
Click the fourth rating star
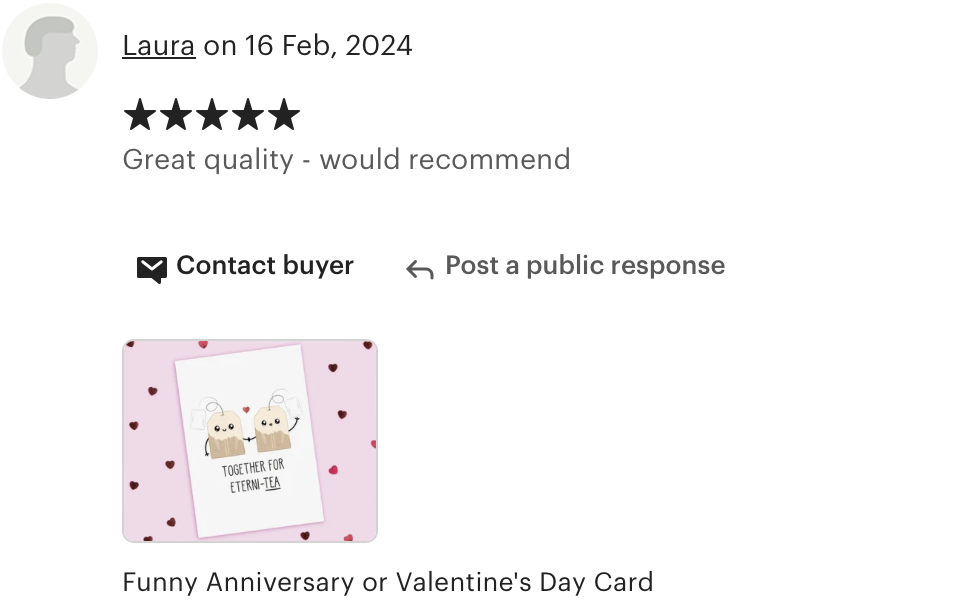tap(248, 115)
